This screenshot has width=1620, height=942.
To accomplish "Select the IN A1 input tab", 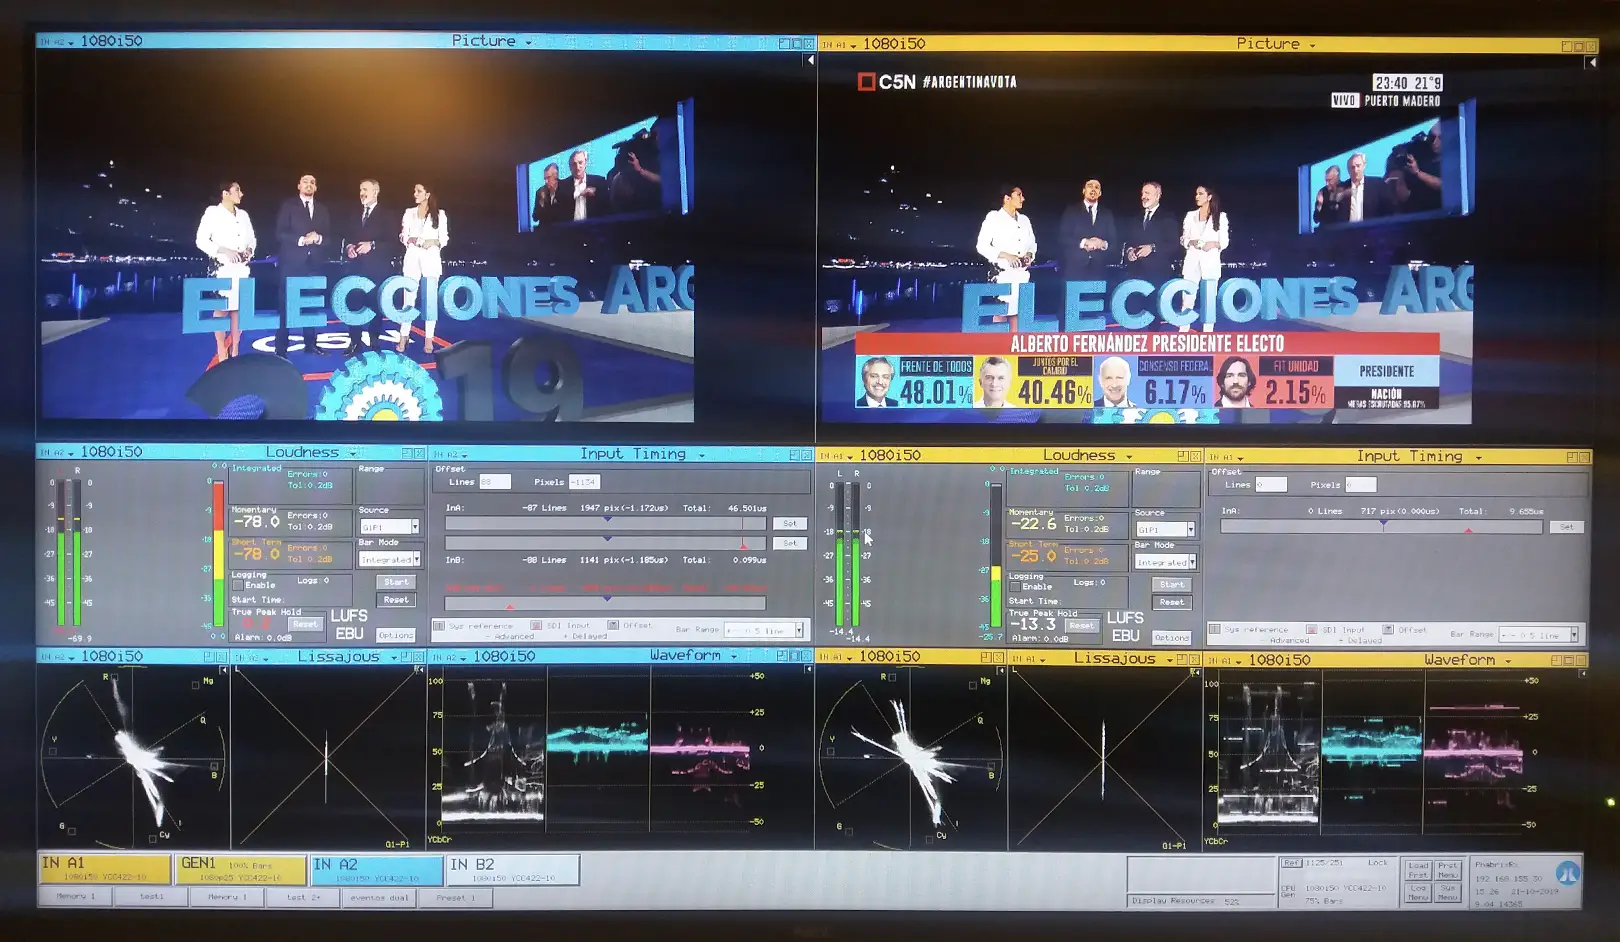I will point(104,869).
